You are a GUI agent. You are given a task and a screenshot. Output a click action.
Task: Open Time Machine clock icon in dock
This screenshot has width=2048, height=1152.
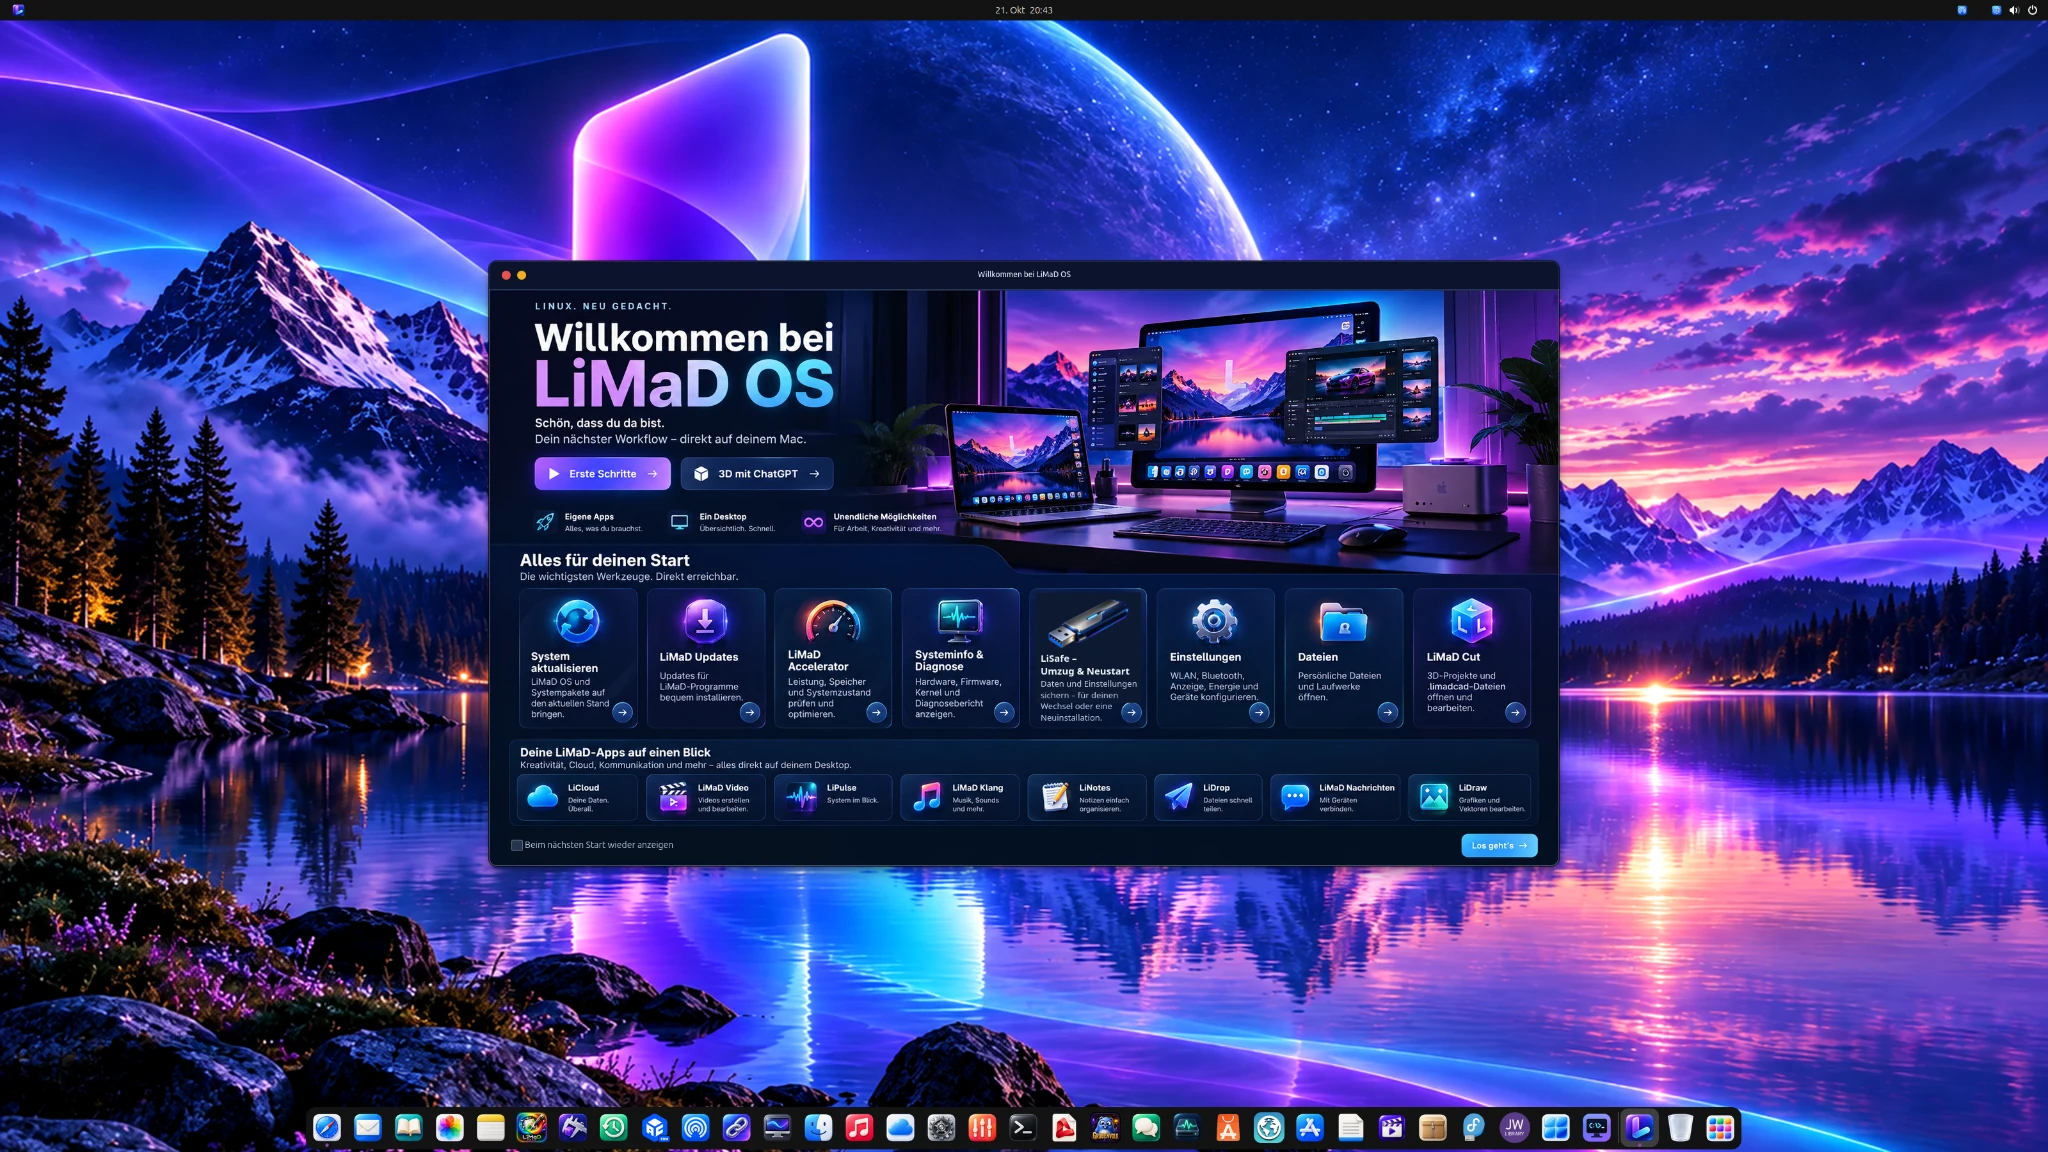click(x=614, y=1128)
